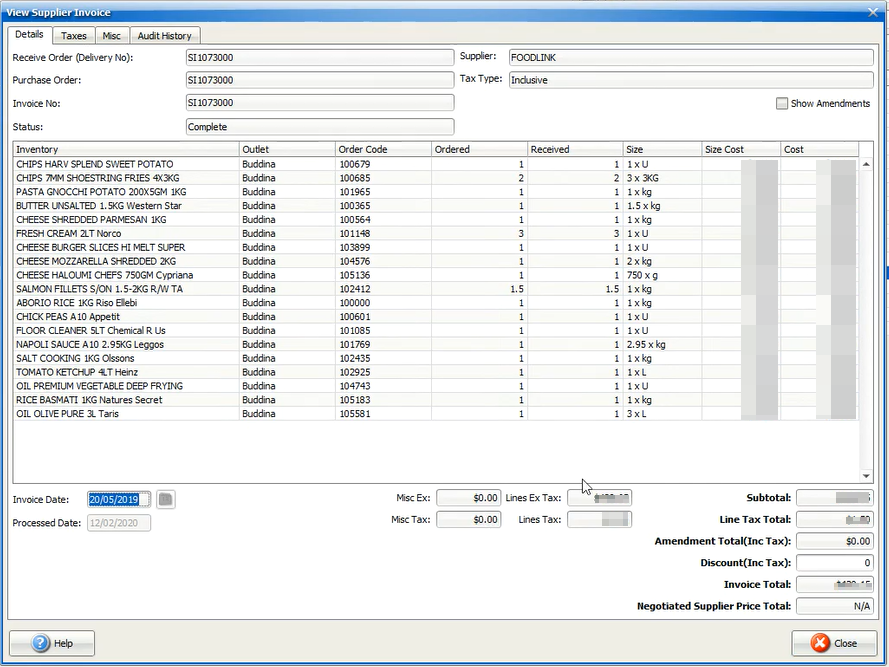Select SALT COOKING 1KG Olssons row
889x667 pixels.
(x=435, y=358)
